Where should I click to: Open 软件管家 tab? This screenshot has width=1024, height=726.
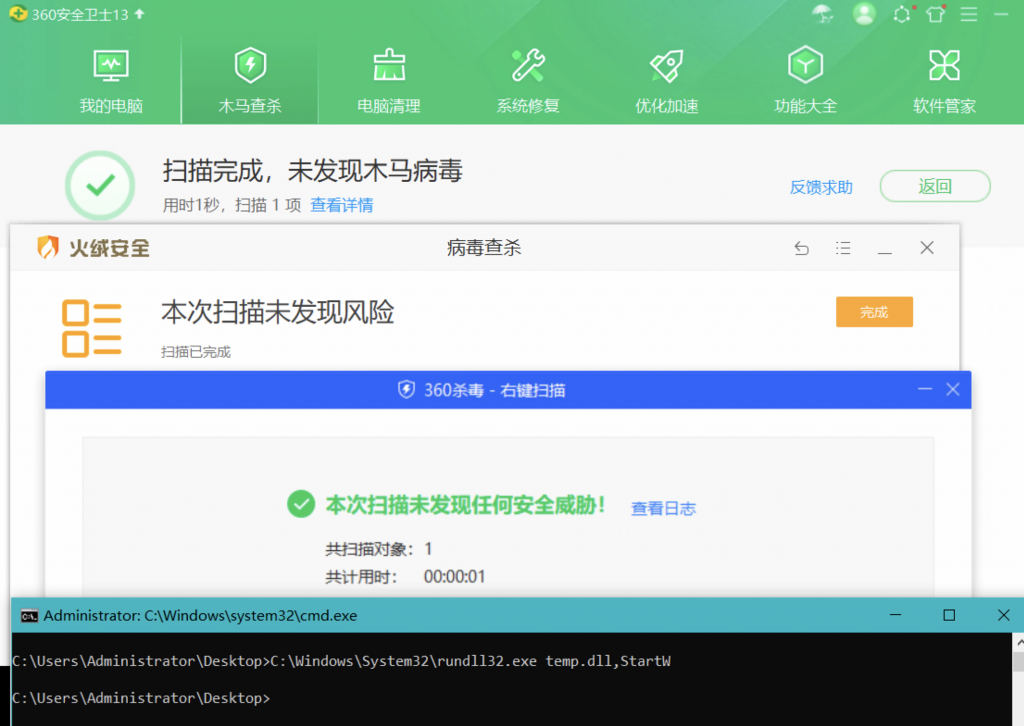[x=944, y=81]
